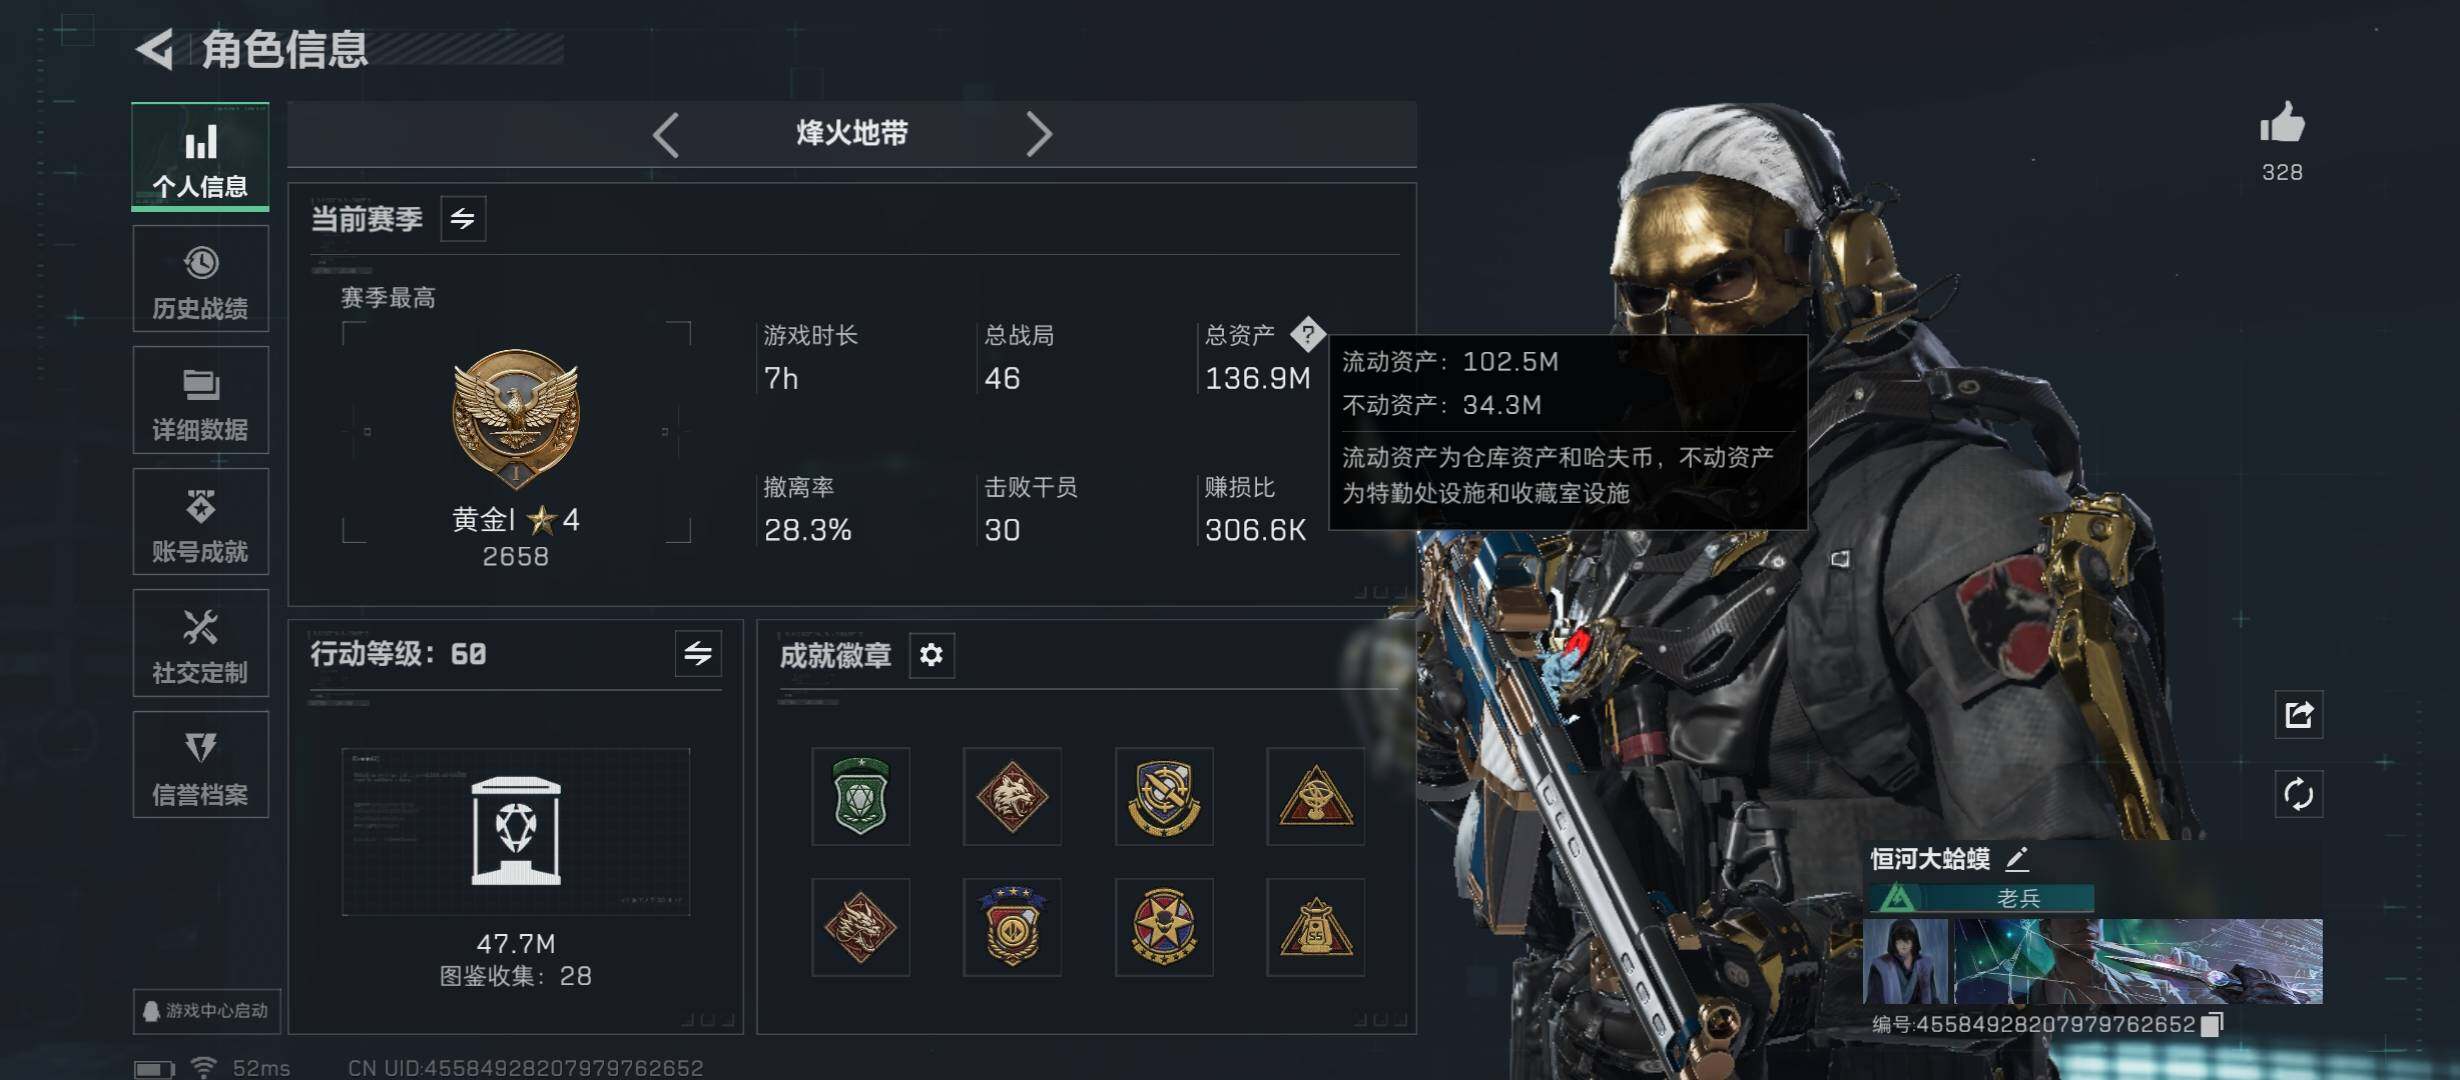Image resolution: width=2460 pixels, height=1080 pixels.
Task: Click the share icon on right side
Action: pyautogui.click(x=2298, y=714)
